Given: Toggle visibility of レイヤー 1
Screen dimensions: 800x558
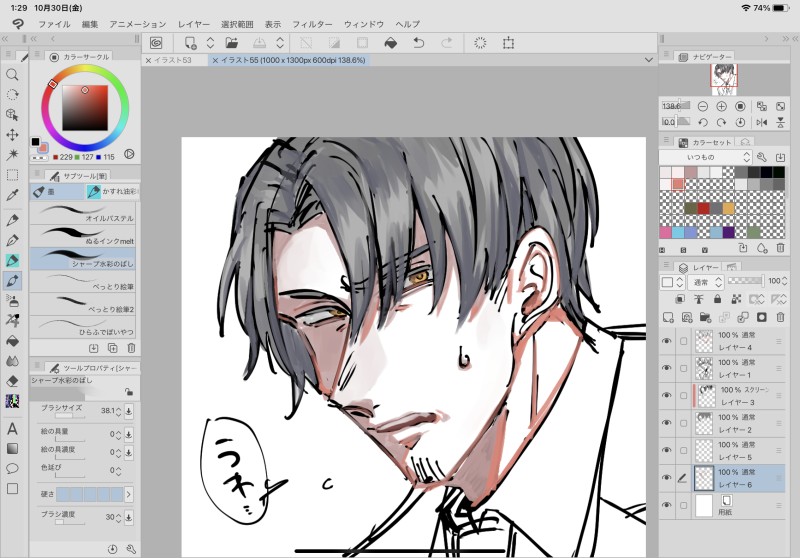Looking at the screenshot, I should tap(666, 368).
